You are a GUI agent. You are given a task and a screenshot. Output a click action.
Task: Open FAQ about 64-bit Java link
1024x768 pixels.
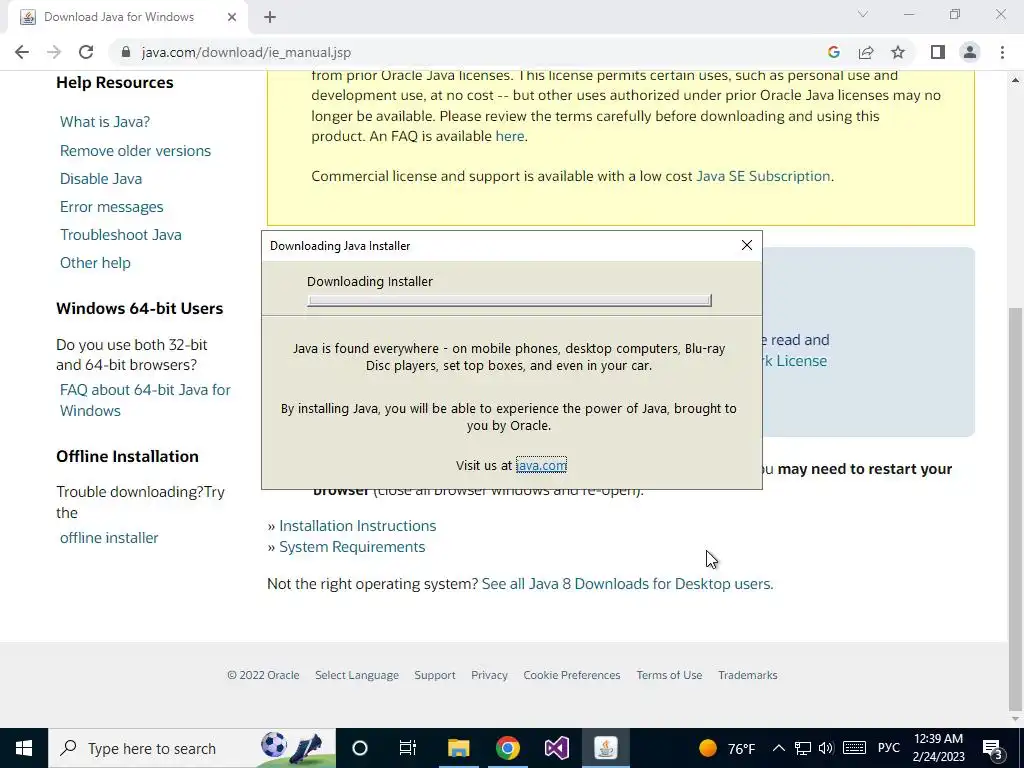pyautogui.click(x=145, y=400)
